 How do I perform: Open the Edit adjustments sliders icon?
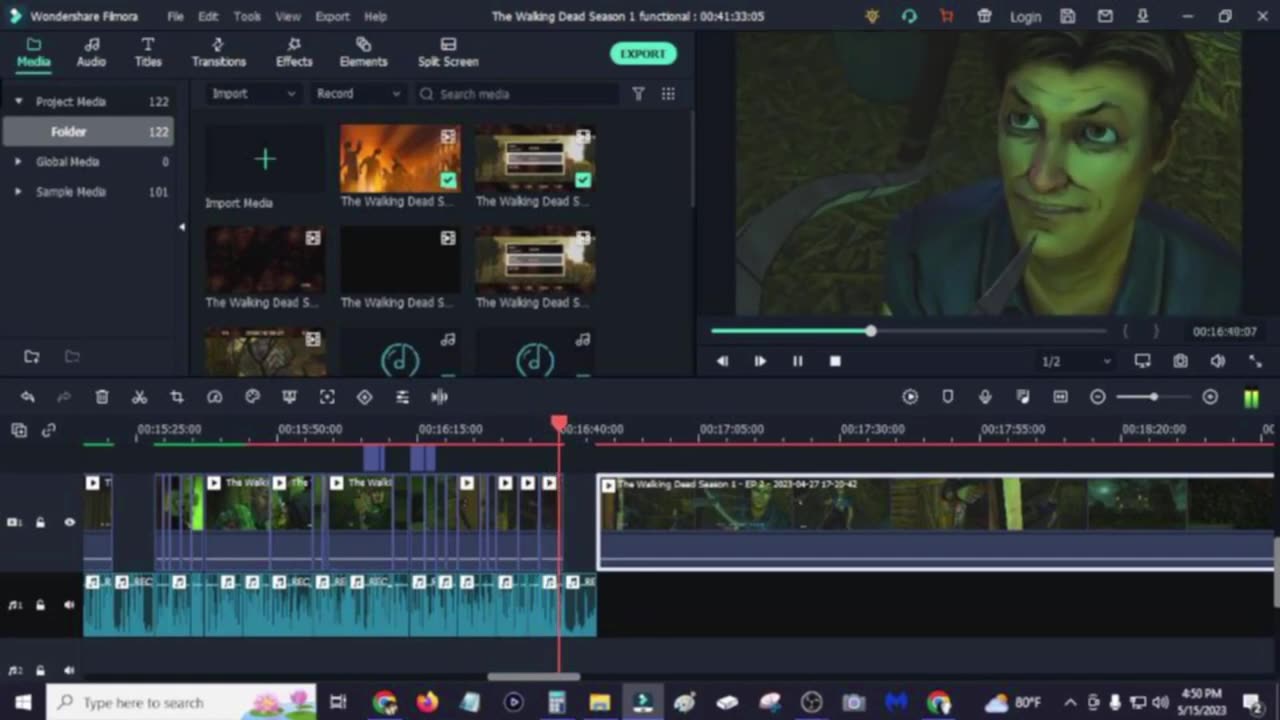pos(402,397)
